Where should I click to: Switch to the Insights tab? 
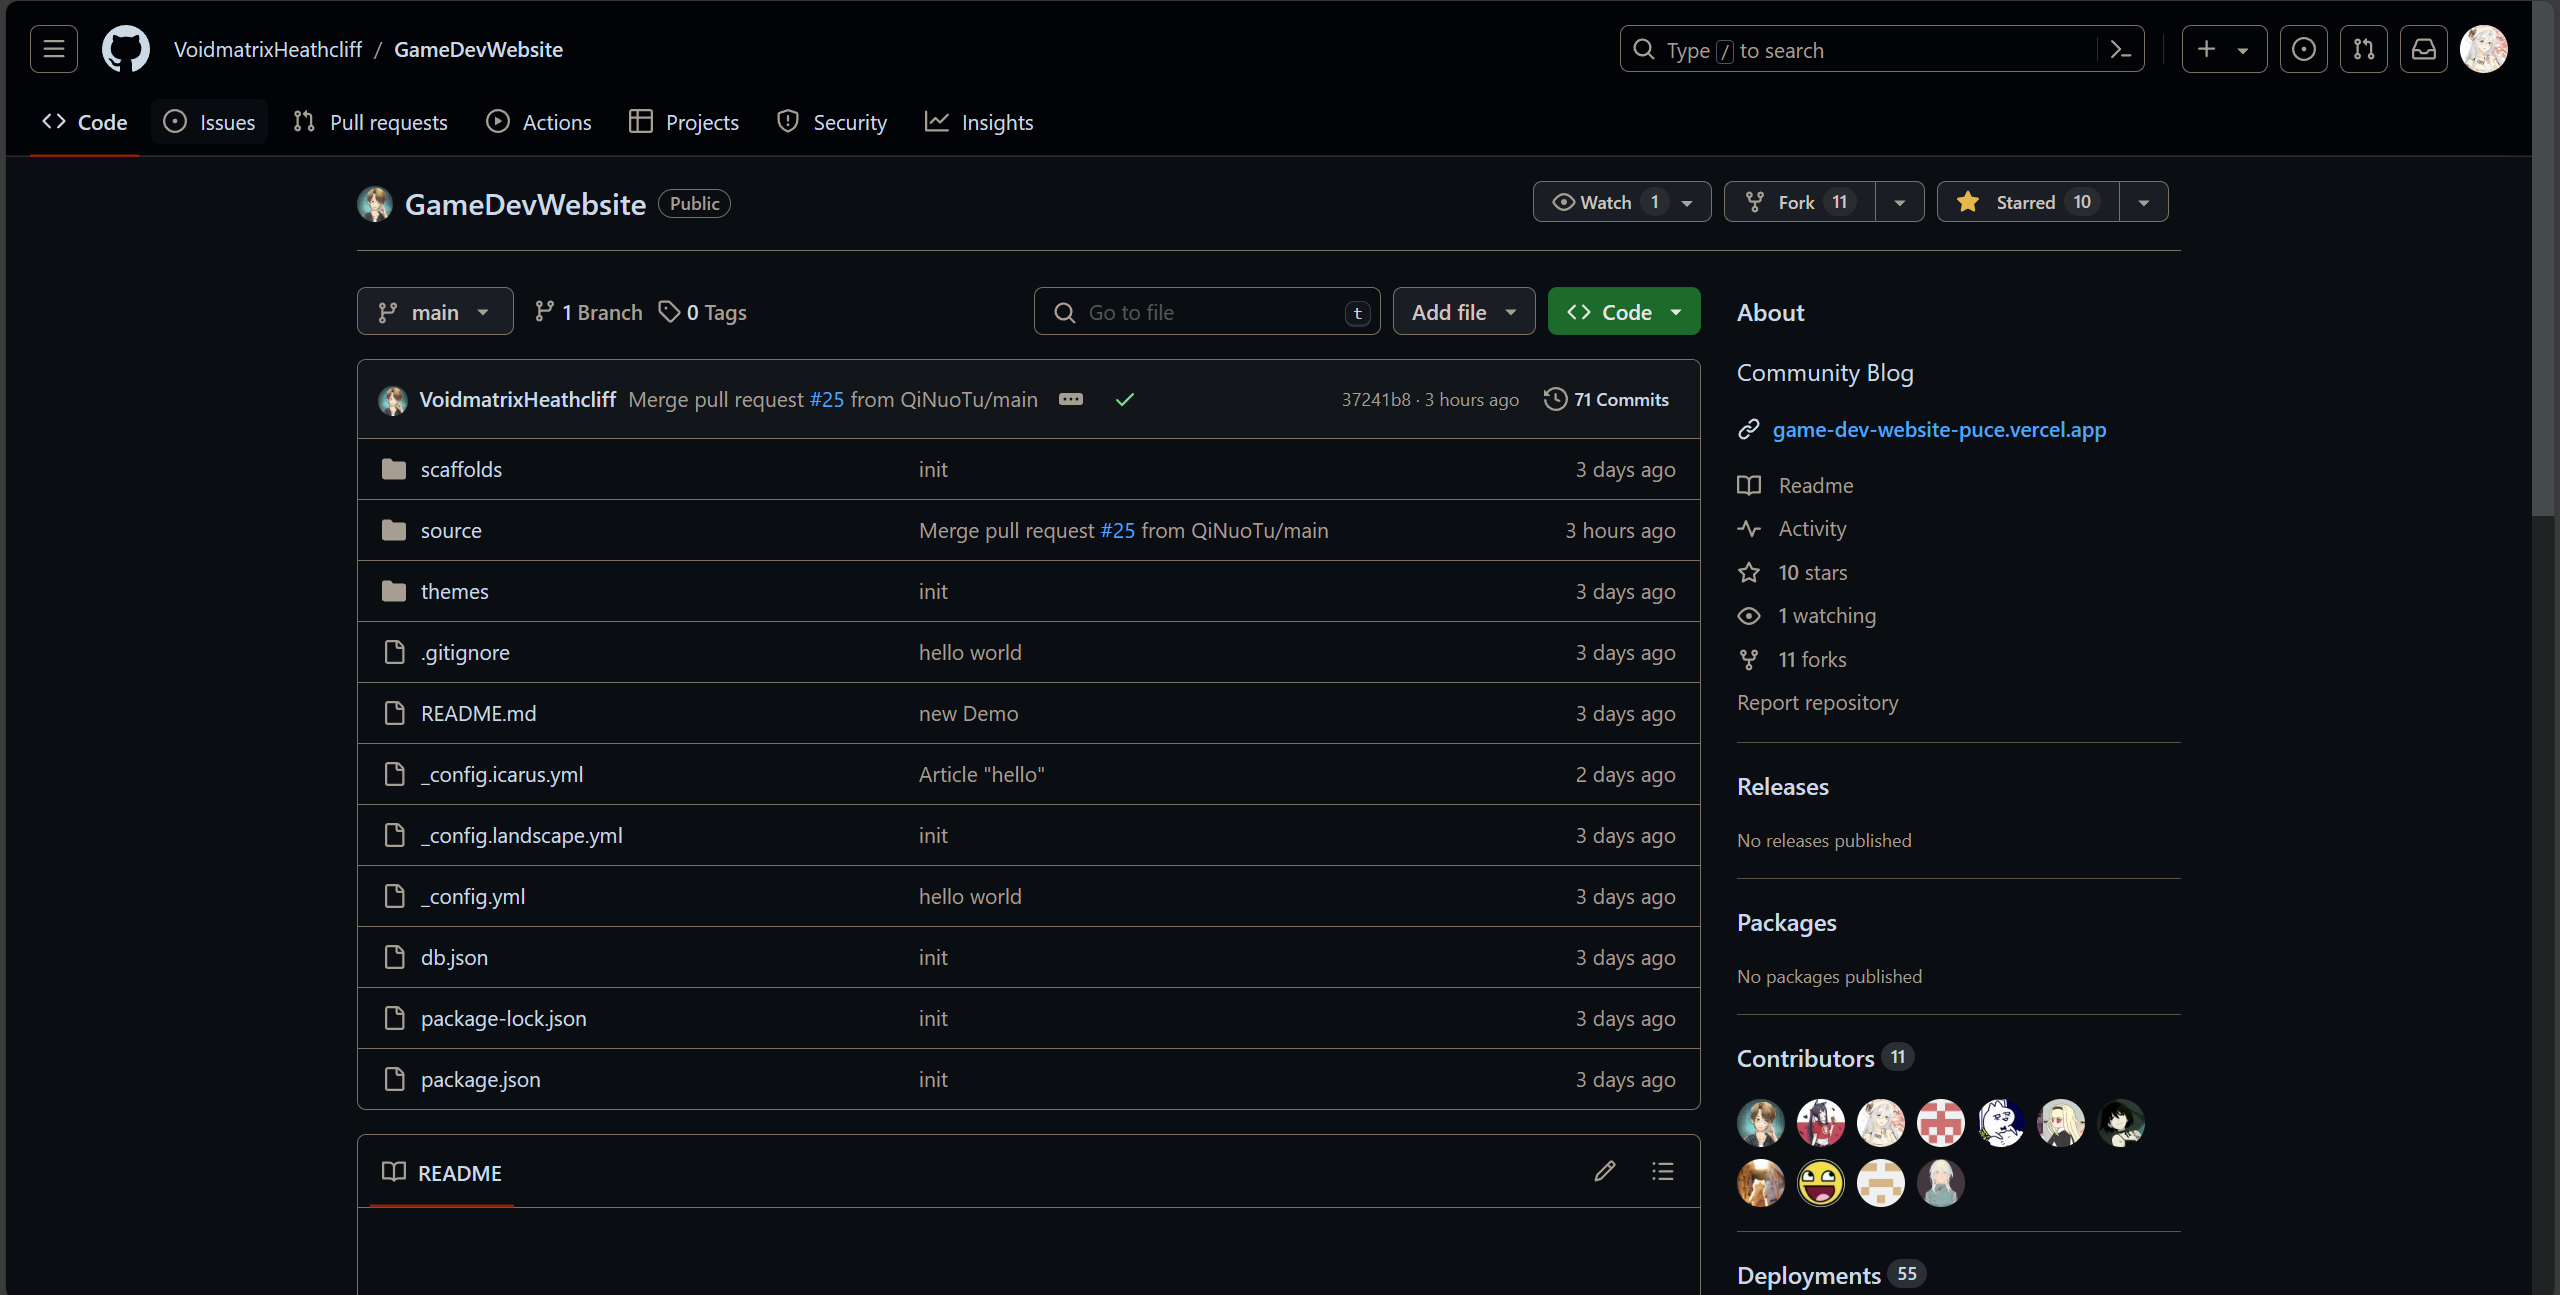coord(979,122)
